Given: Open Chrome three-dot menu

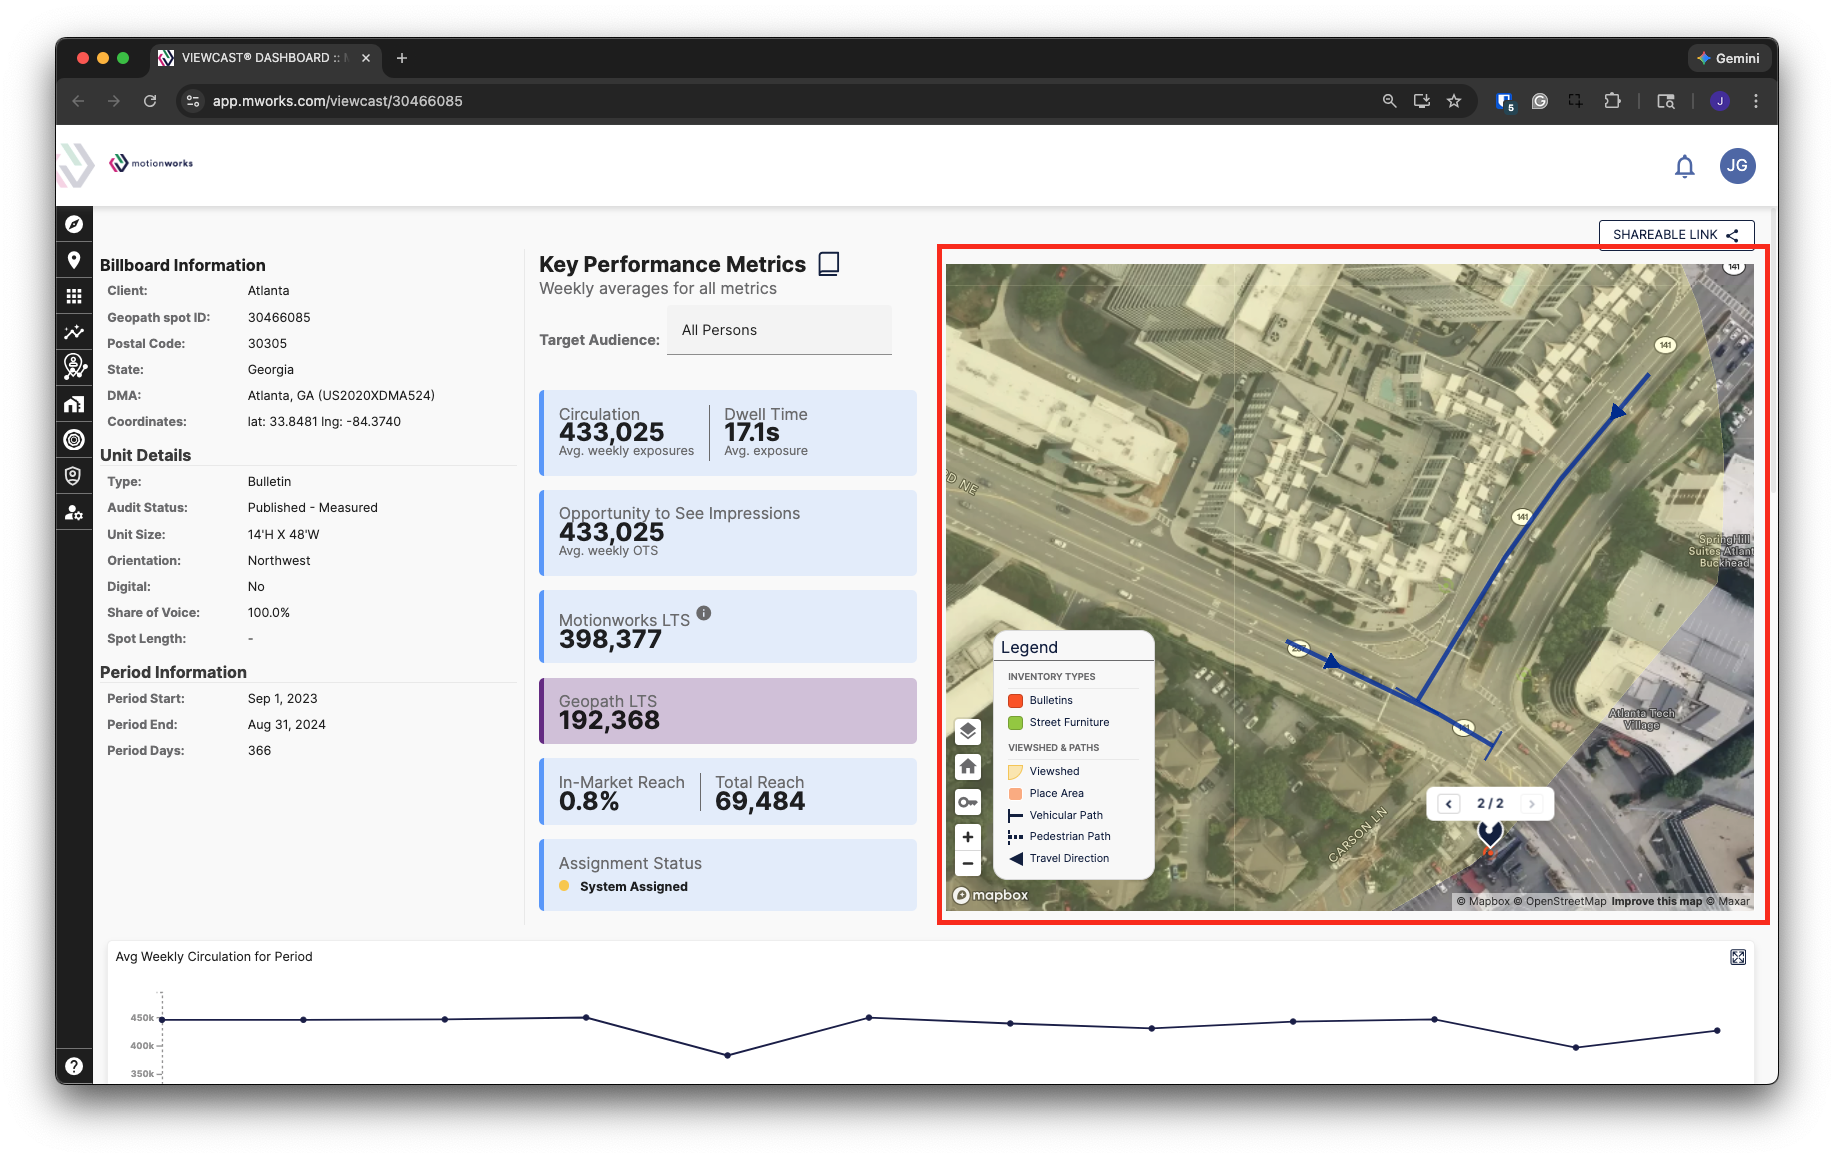Looking at the screenshot, I should pos(1756,101).
